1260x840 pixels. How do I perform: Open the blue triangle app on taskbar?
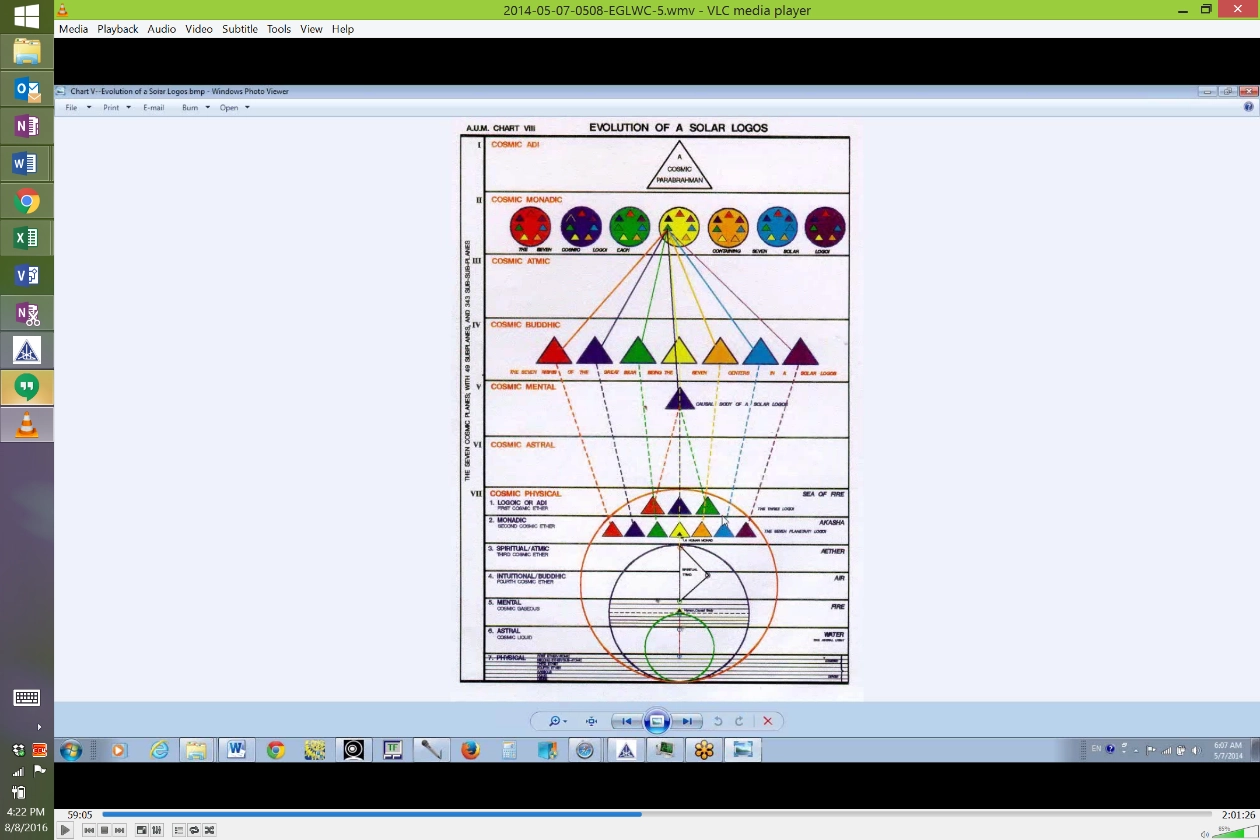[27, 350]
